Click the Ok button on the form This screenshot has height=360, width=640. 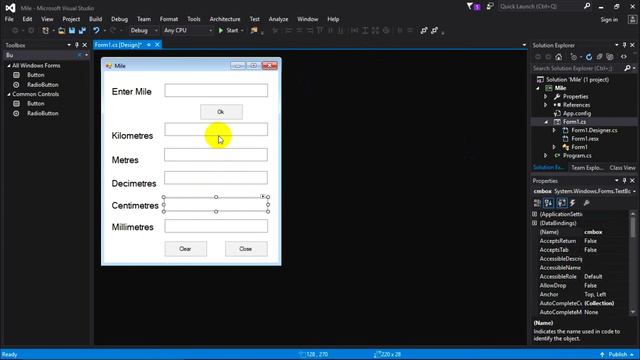click(221, 112)
